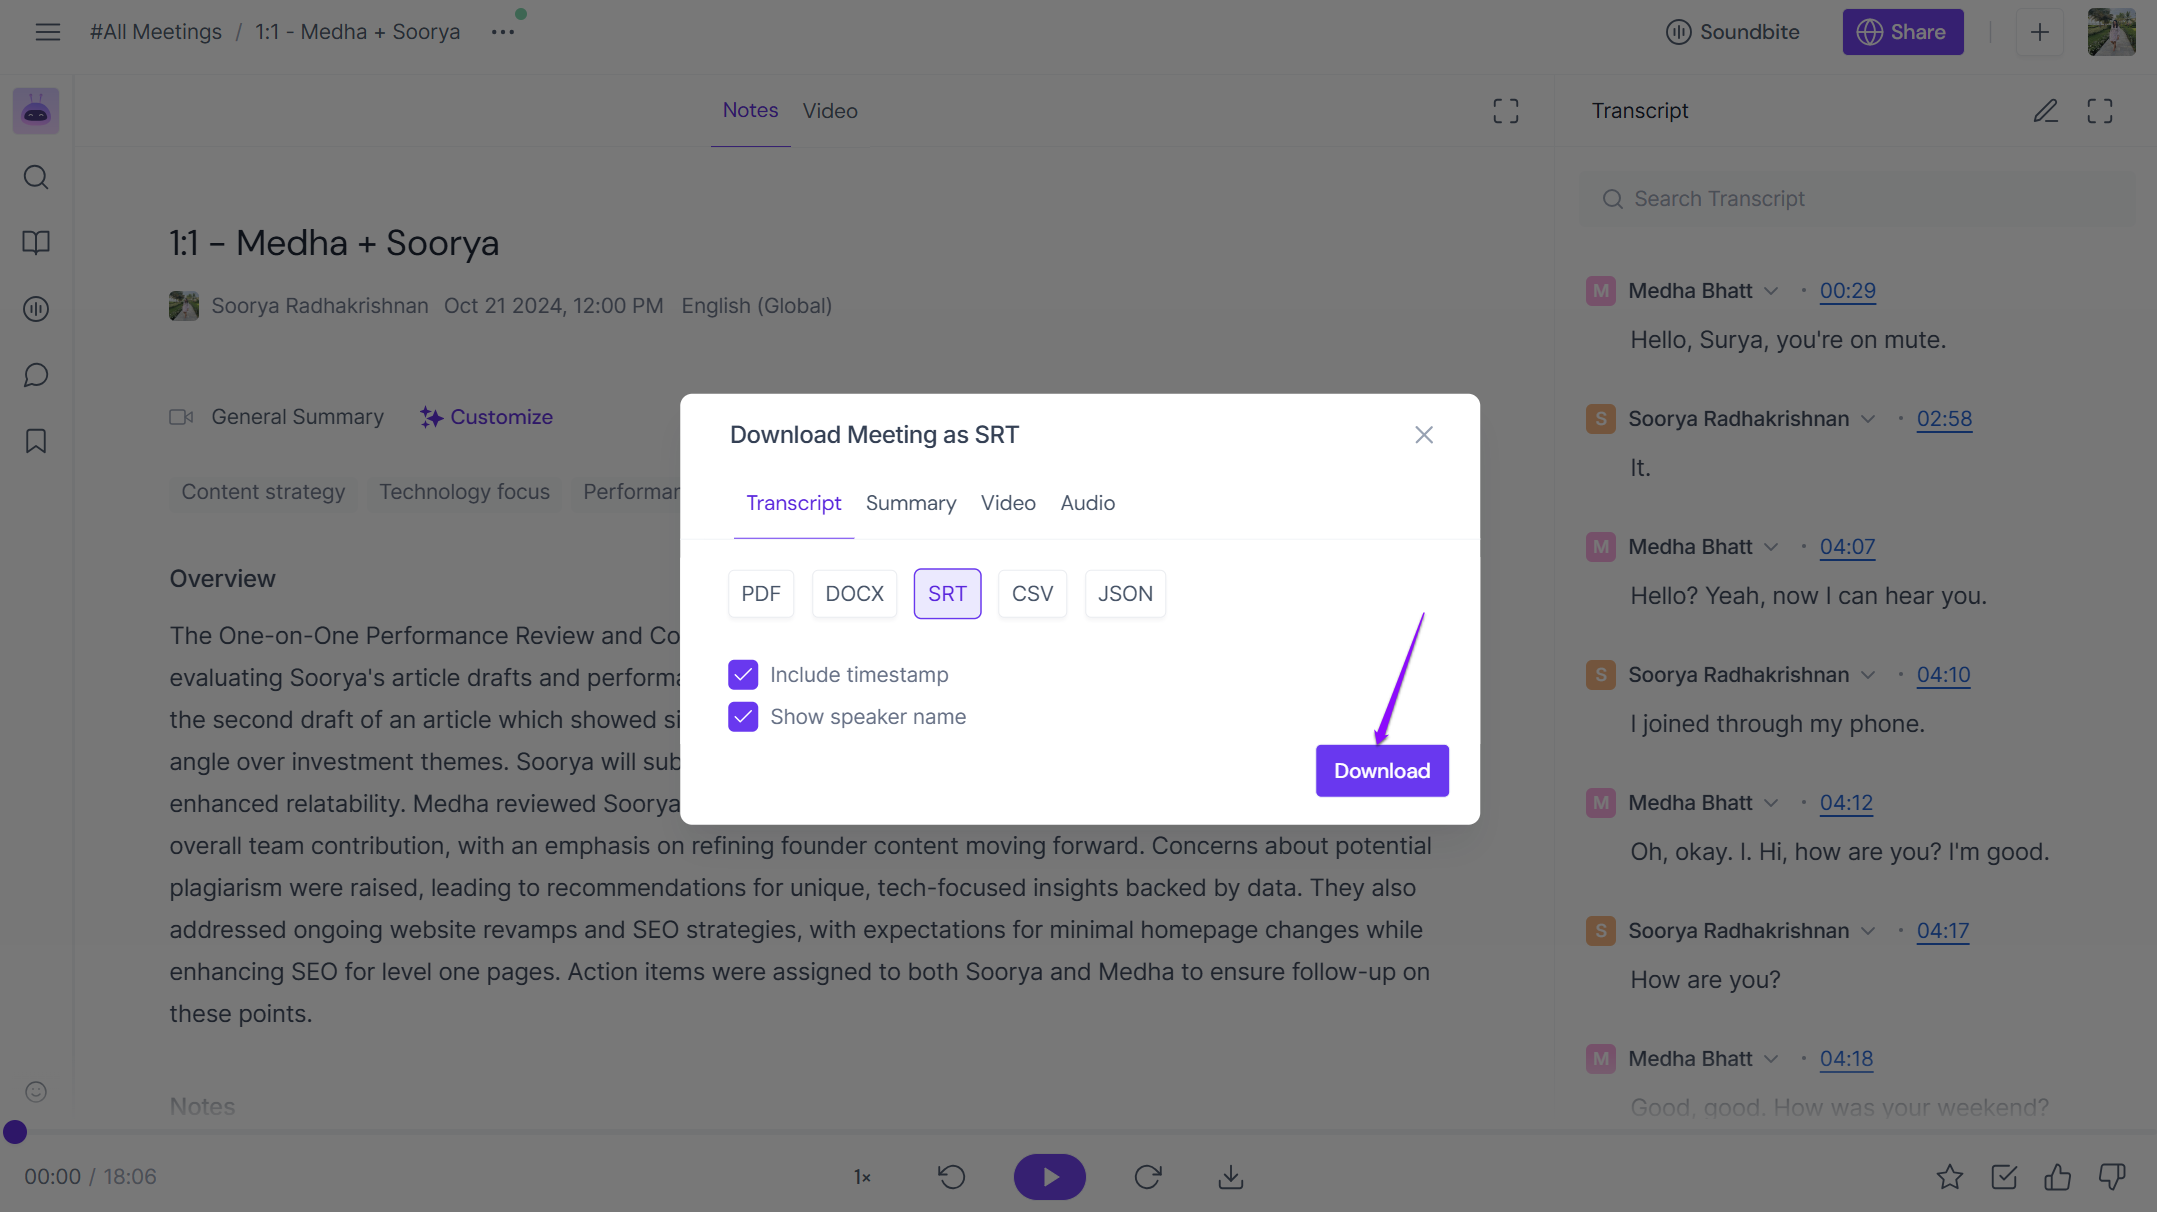Click the fullscreen notes view icon
Image resolution: width=2157 pixels, height=1212 pixels.
coord(1507,110)
